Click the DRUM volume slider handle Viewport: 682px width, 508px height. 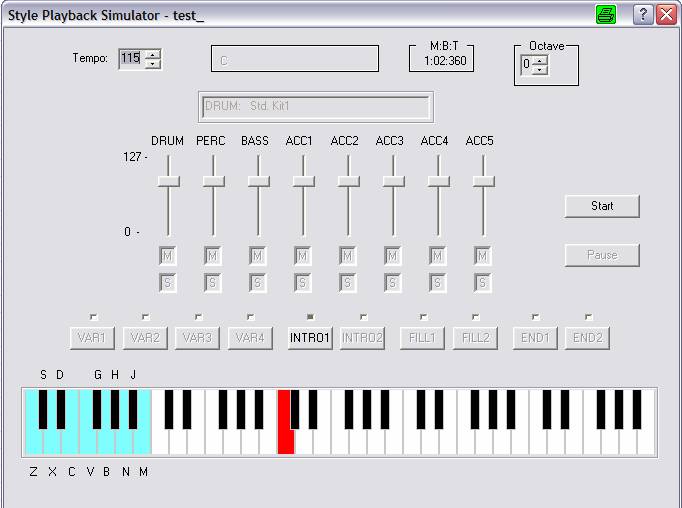coord(169,181)
